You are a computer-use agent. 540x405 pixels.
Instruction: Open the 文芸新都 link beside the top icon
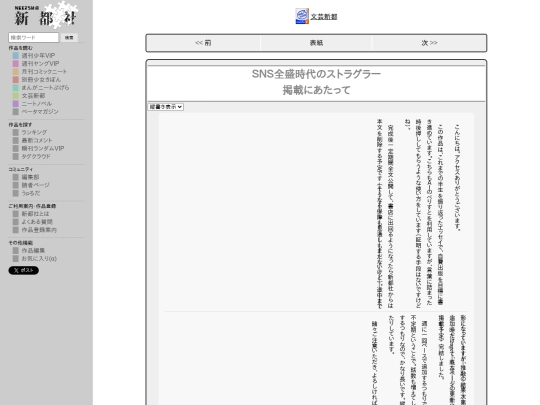click(324, 17)
